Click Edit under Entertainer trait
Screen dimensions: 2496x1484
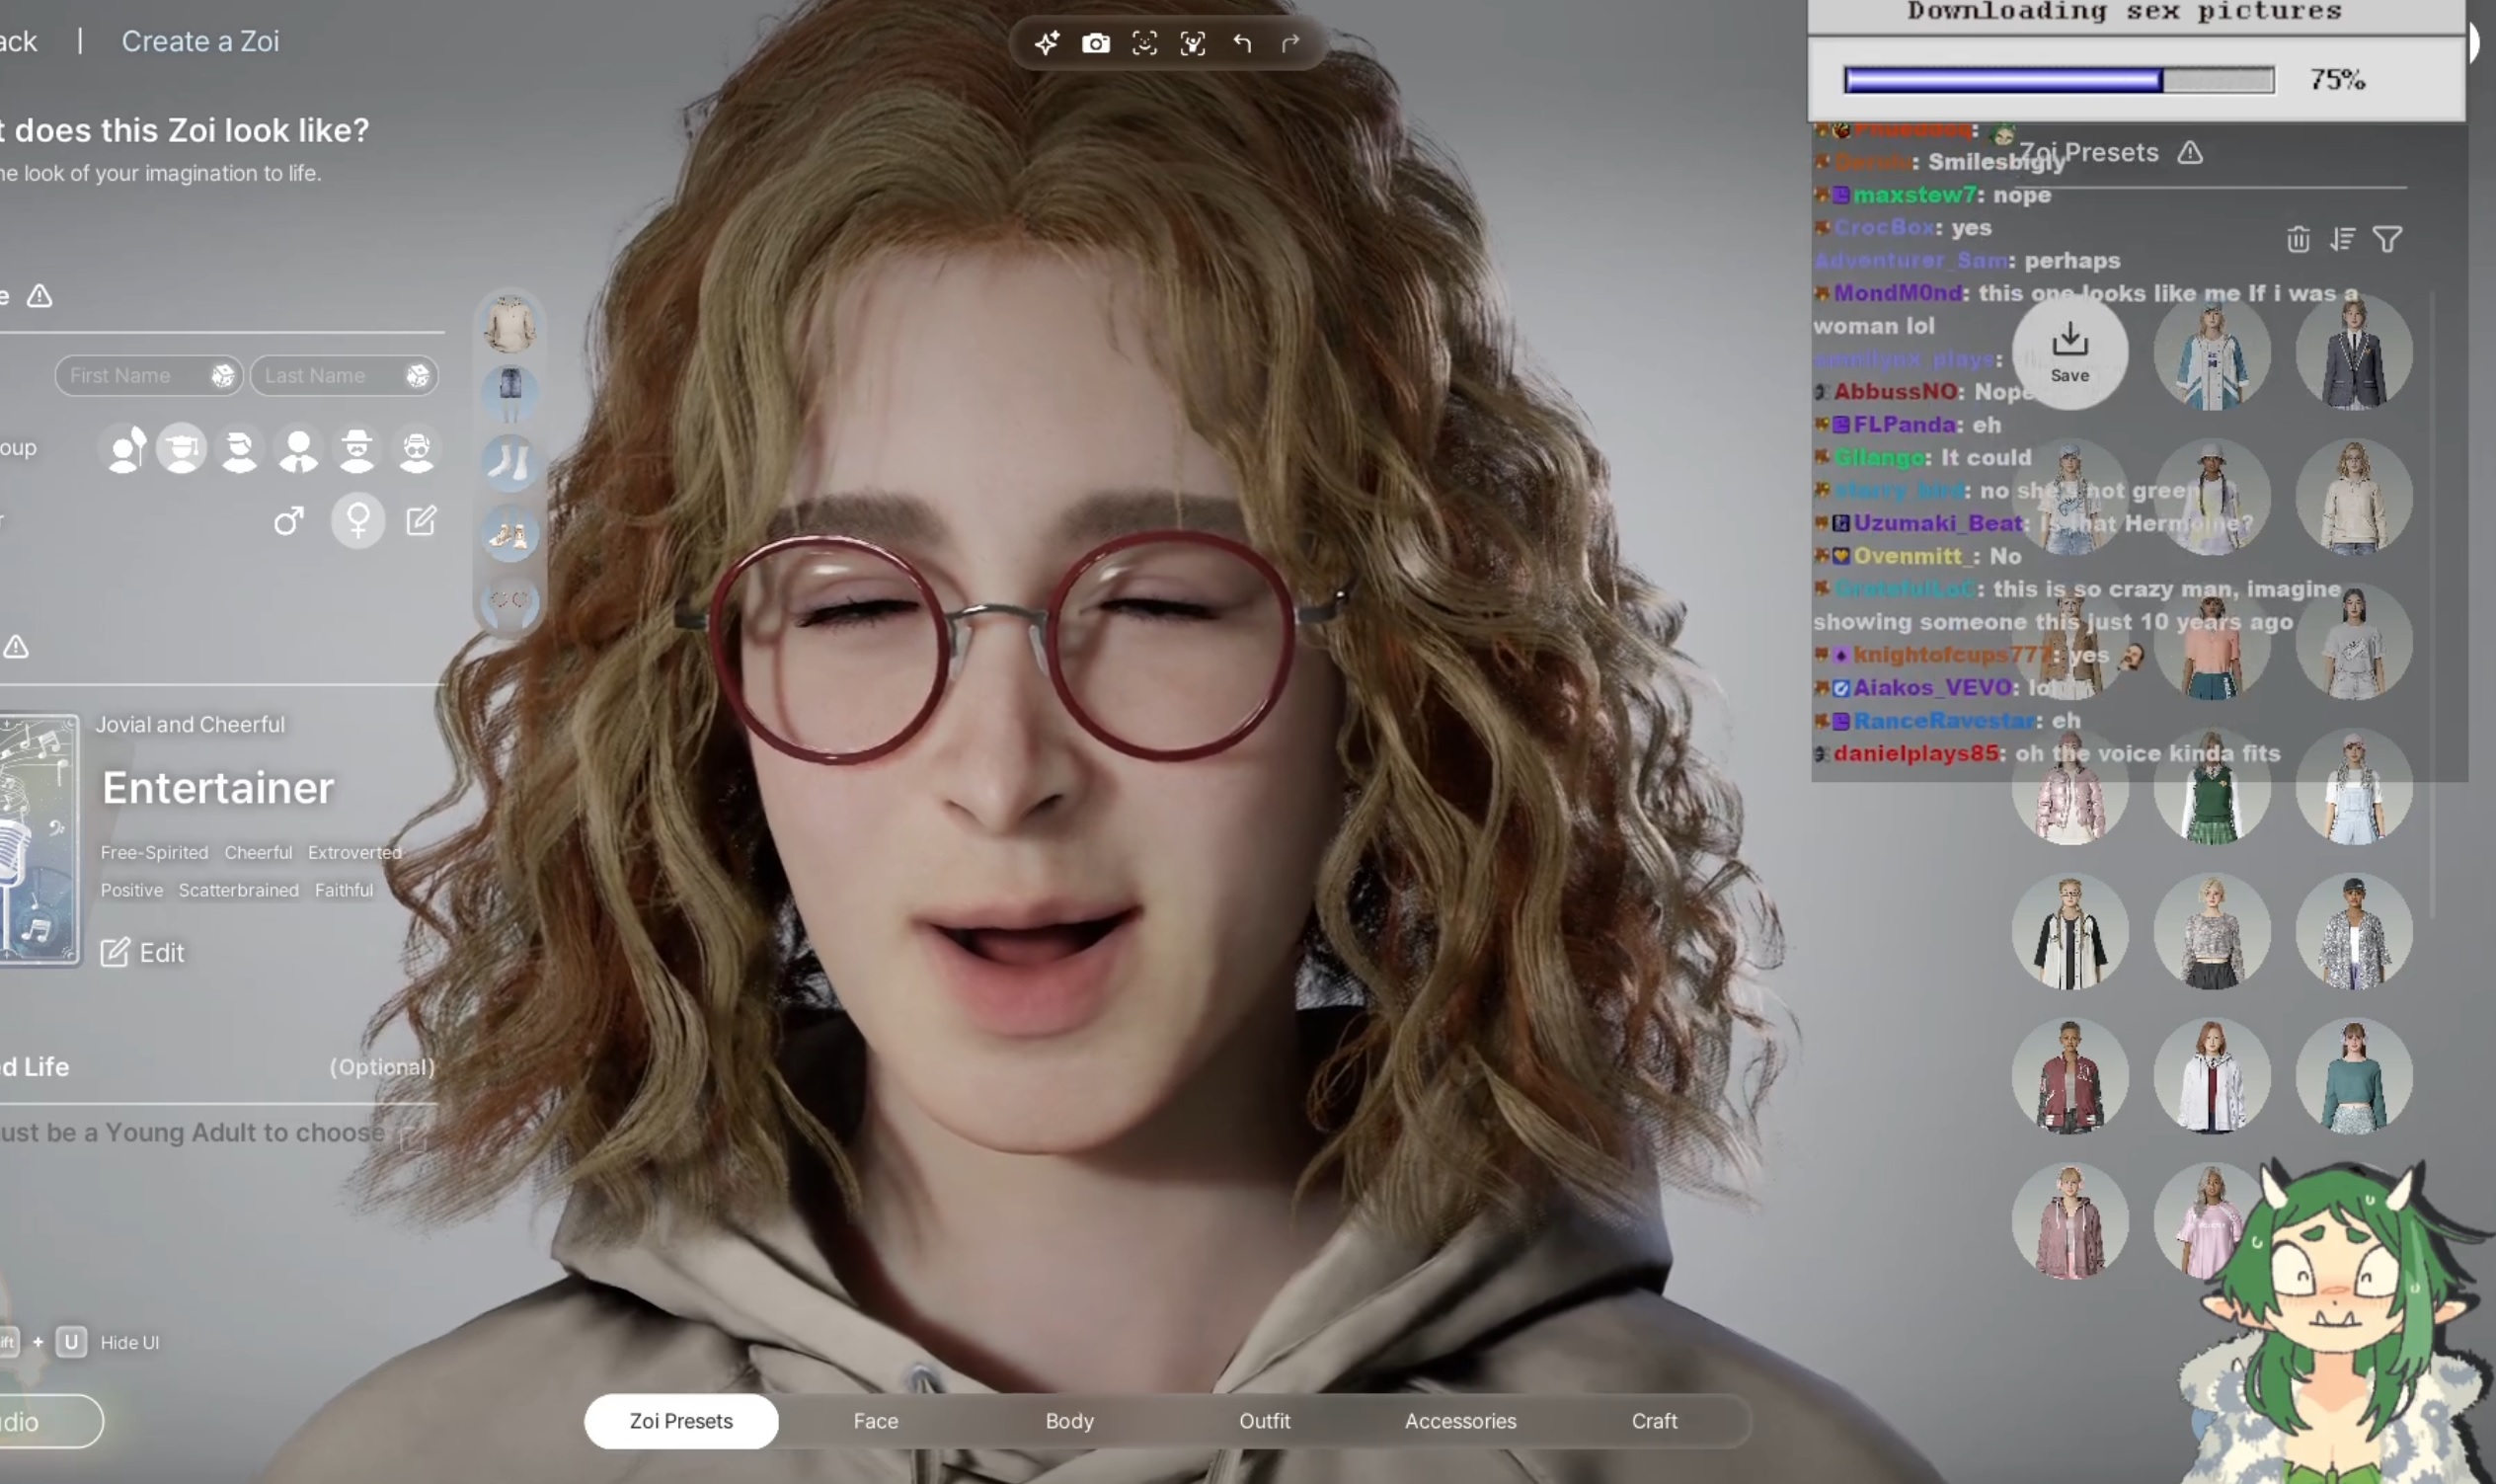(x=142, y=952)
